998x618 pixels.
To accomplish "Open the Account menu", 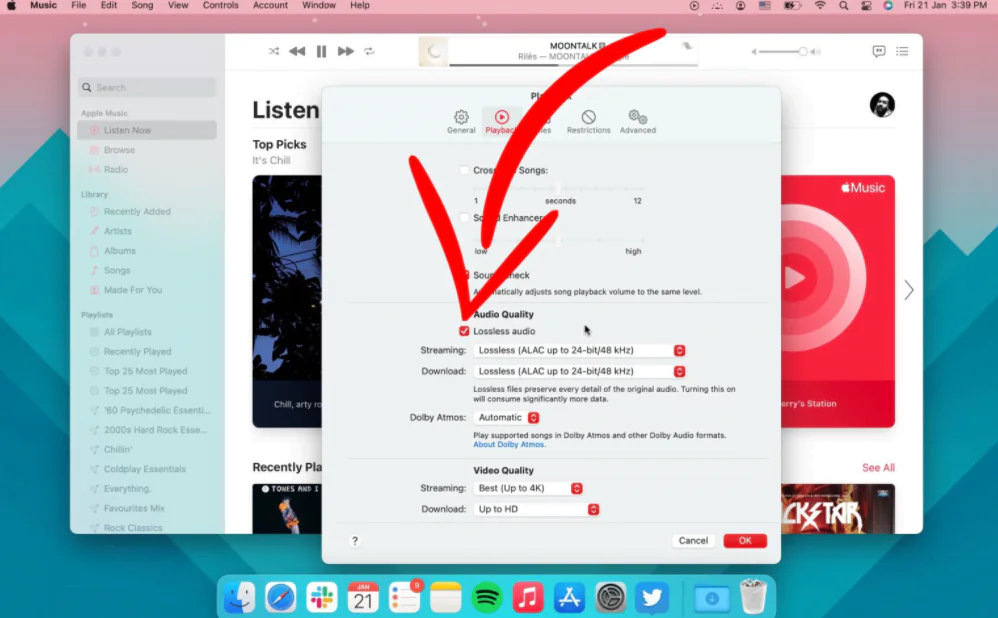I will click(271, 5).
